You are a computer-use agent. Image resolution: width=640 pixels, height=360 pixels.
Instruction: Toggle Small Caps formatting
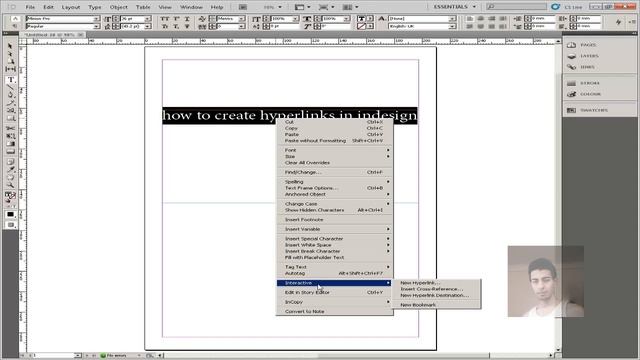click(x=164, y=26)
